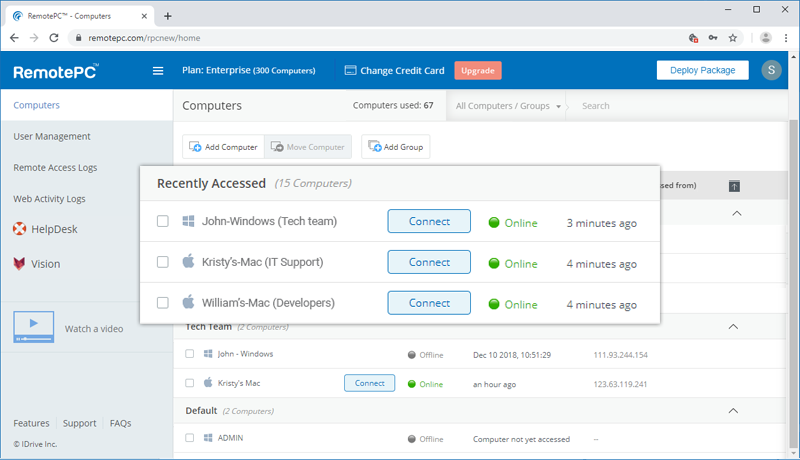800x460 pixels.
Task: Check the John-Windows (Tech team) checkbox
Action: coord(163,221)
